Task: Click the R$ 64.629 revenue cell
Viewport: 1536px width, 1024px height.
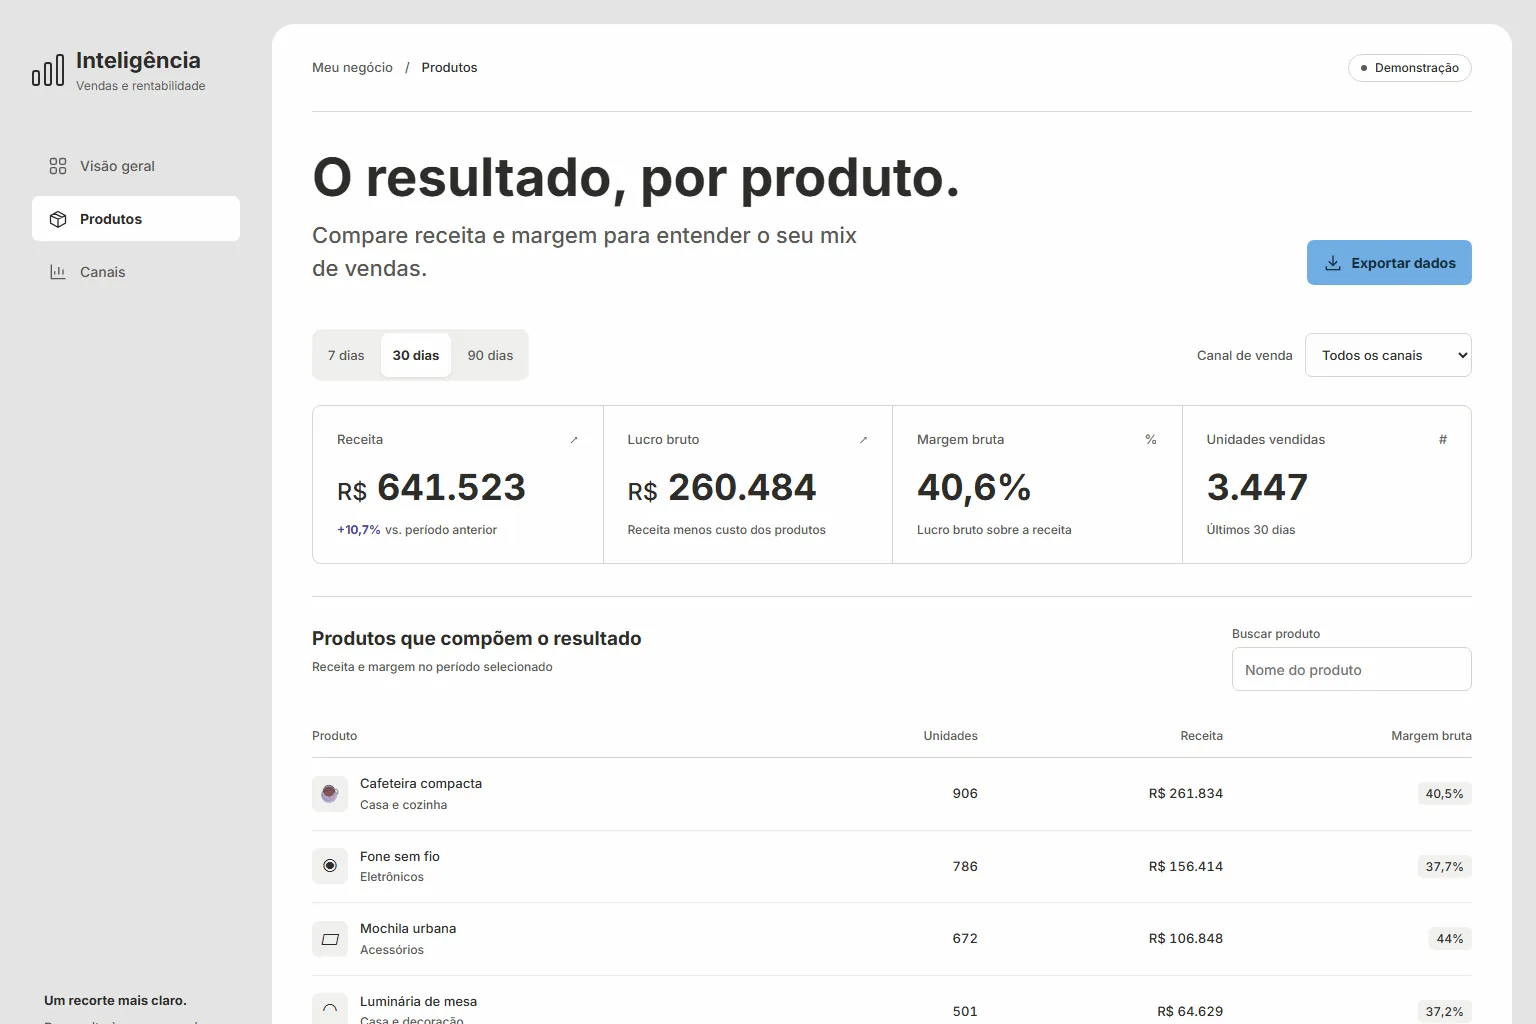Action: pos(1190,1012)
